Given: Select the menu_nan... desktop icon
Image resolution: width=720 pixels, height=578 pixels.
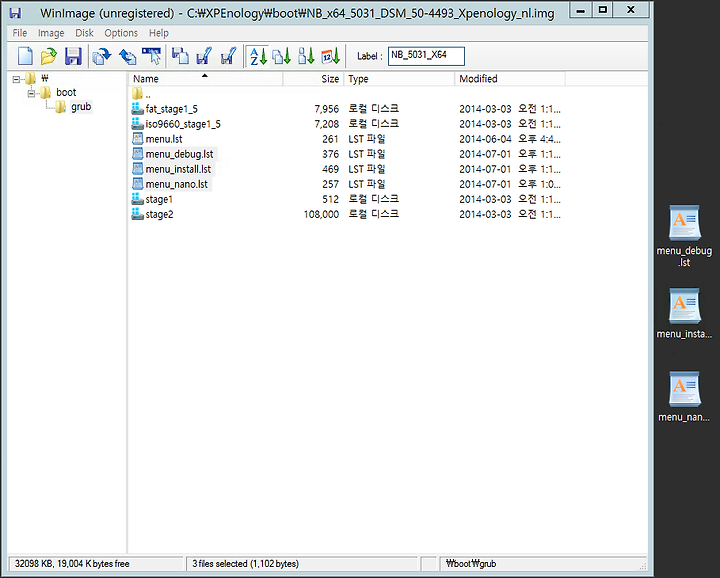Looking at the screenshot, I should [684, 397].
